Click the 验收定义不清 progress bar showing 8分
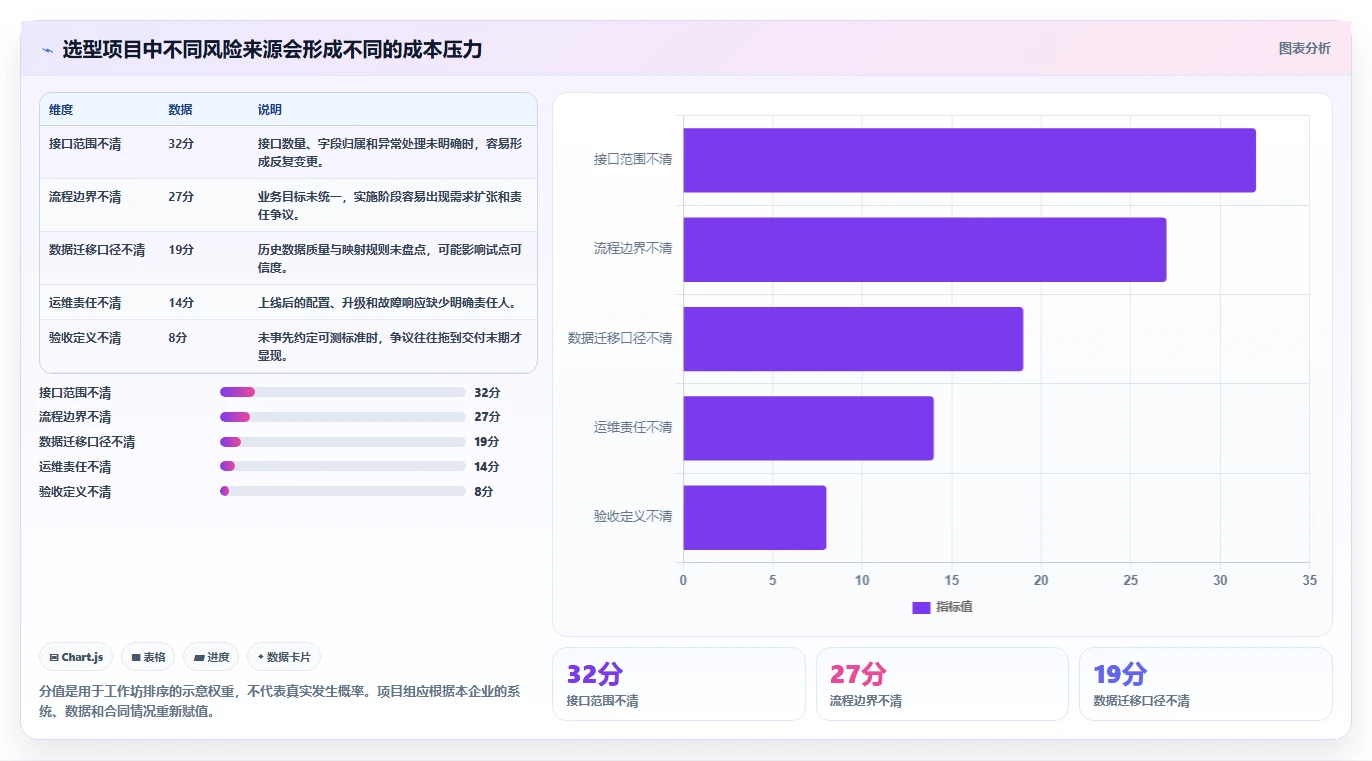Viewport: 1372px width, 761px height. pyautogui.click(x=343, y=491)
